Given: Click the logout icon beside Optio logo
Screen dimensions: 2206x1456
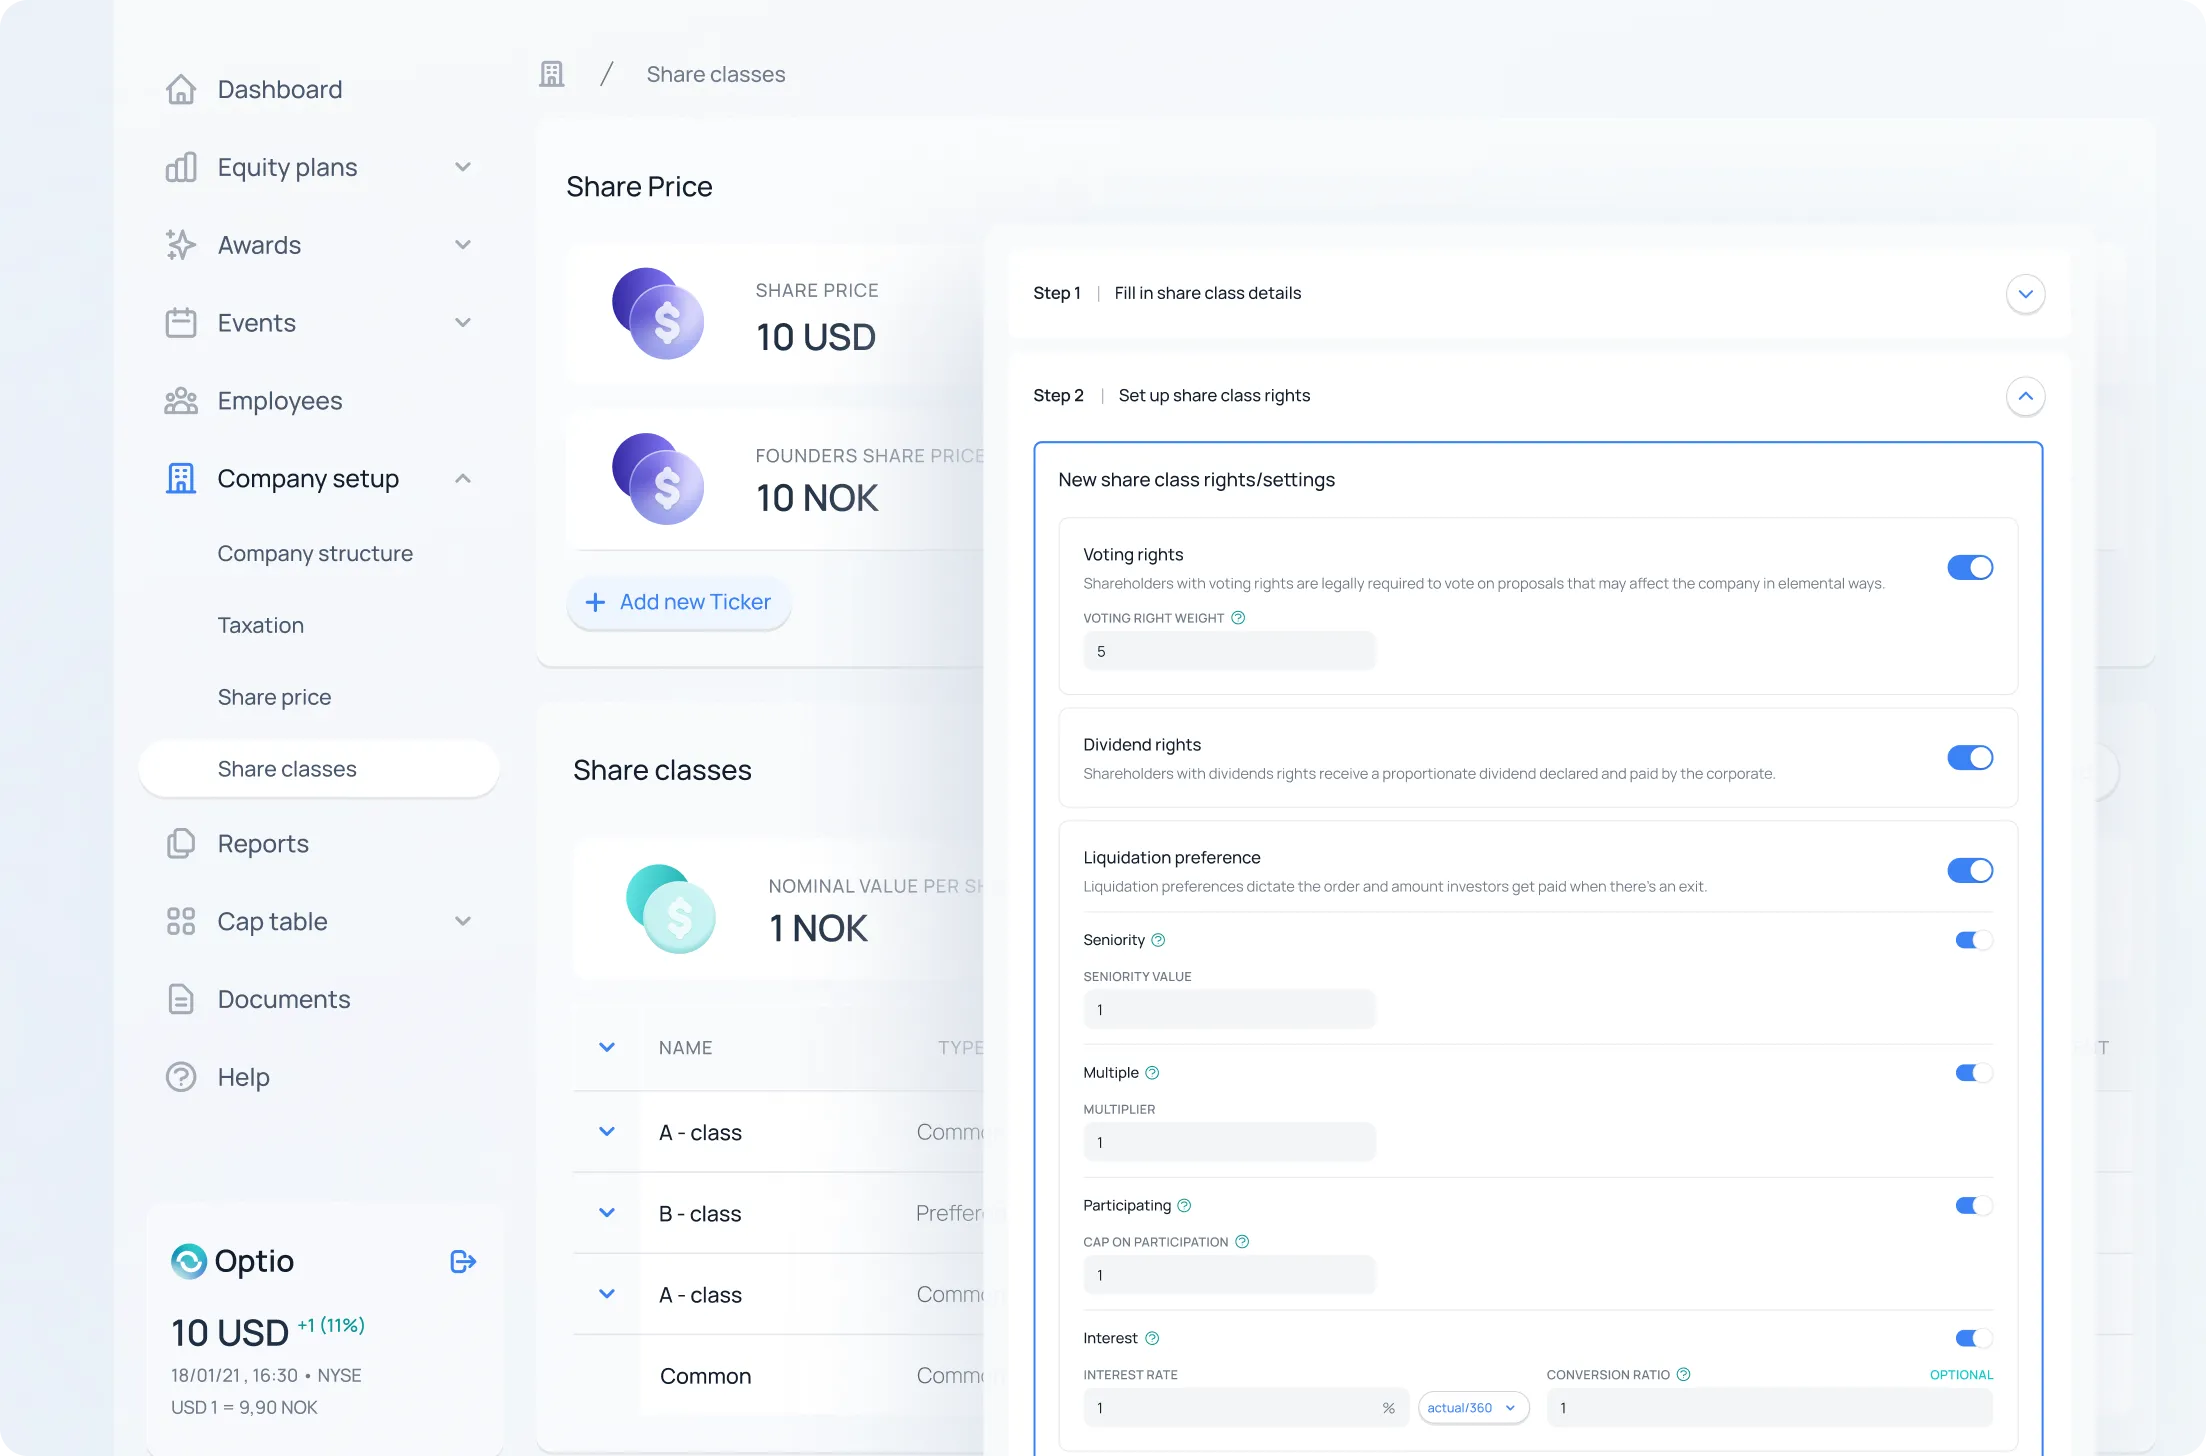Looking at the screenshot, I should 461,1261.
